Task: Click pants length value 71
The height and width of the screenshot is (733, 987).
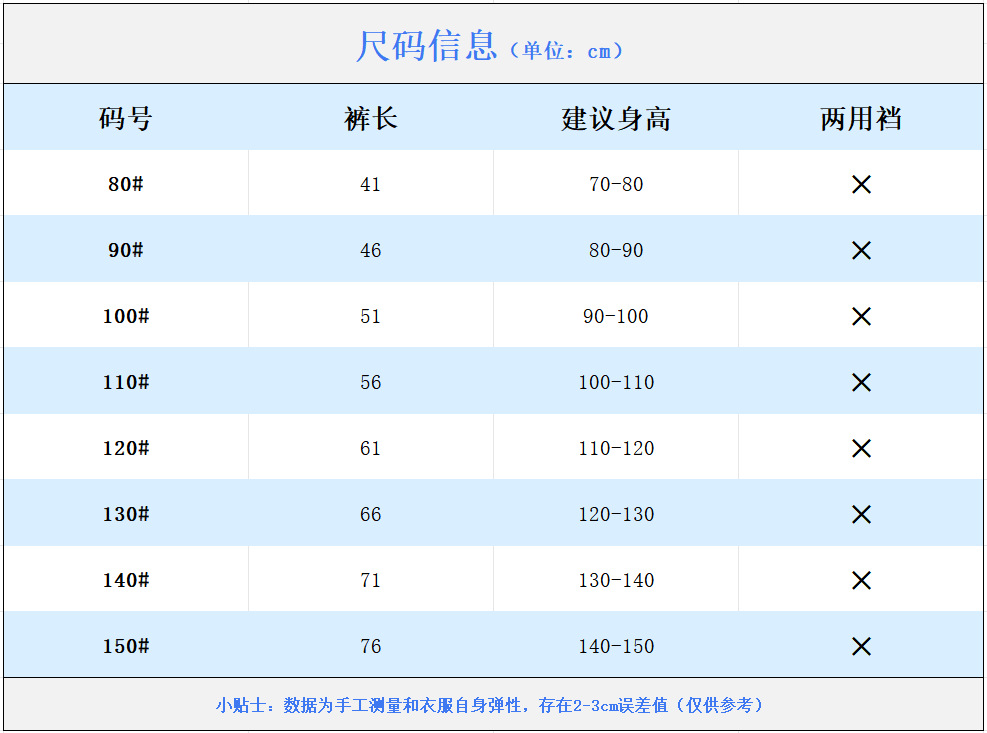Action: pos(370,580)
